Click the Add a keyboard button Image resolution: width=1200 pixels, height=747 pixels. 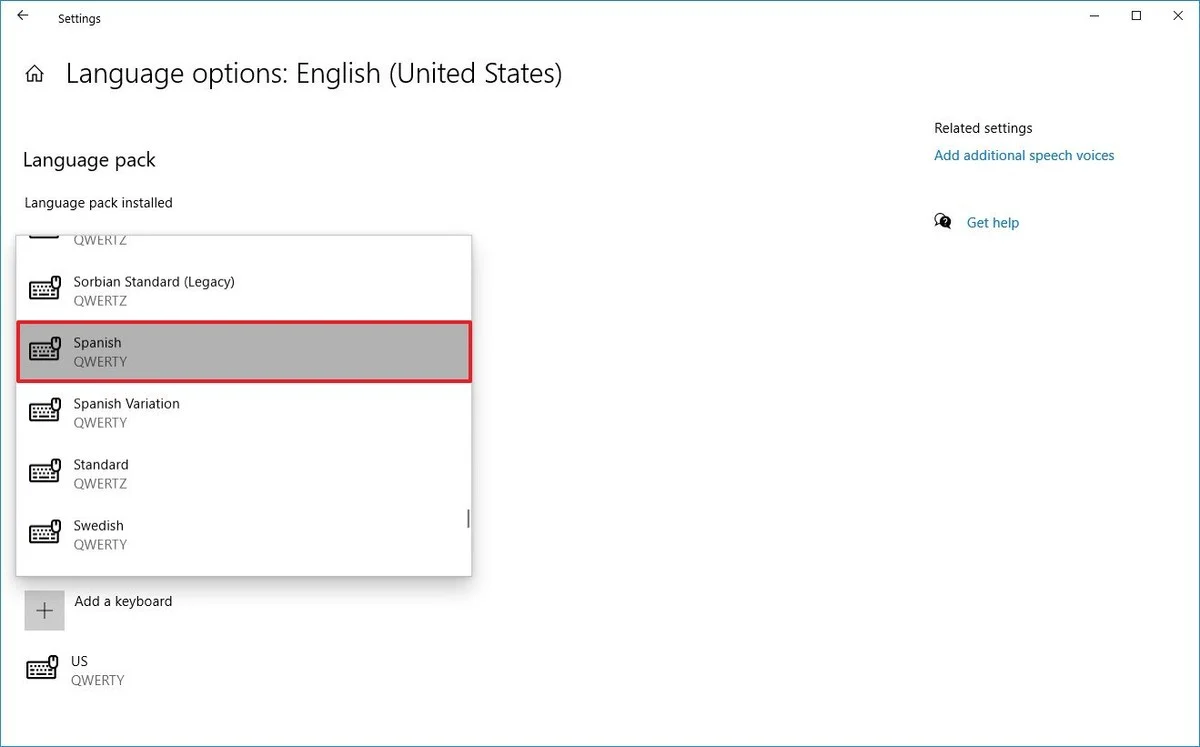coord(123,601)
